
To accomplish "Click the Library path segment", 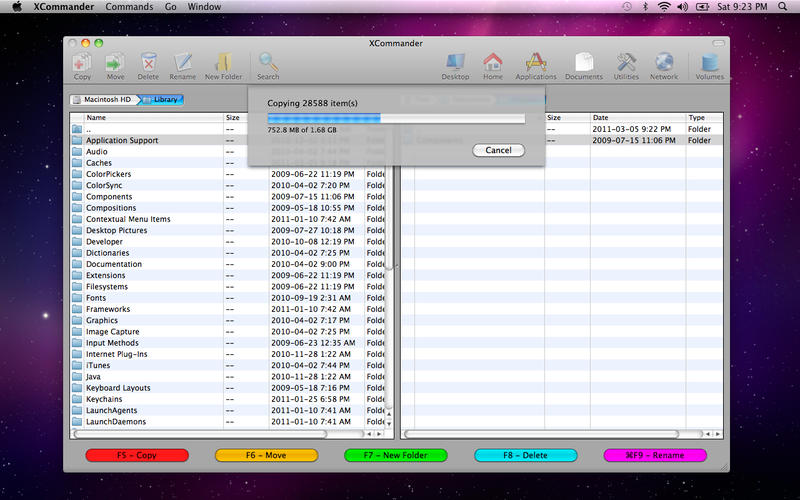I will tap(162, 99).
